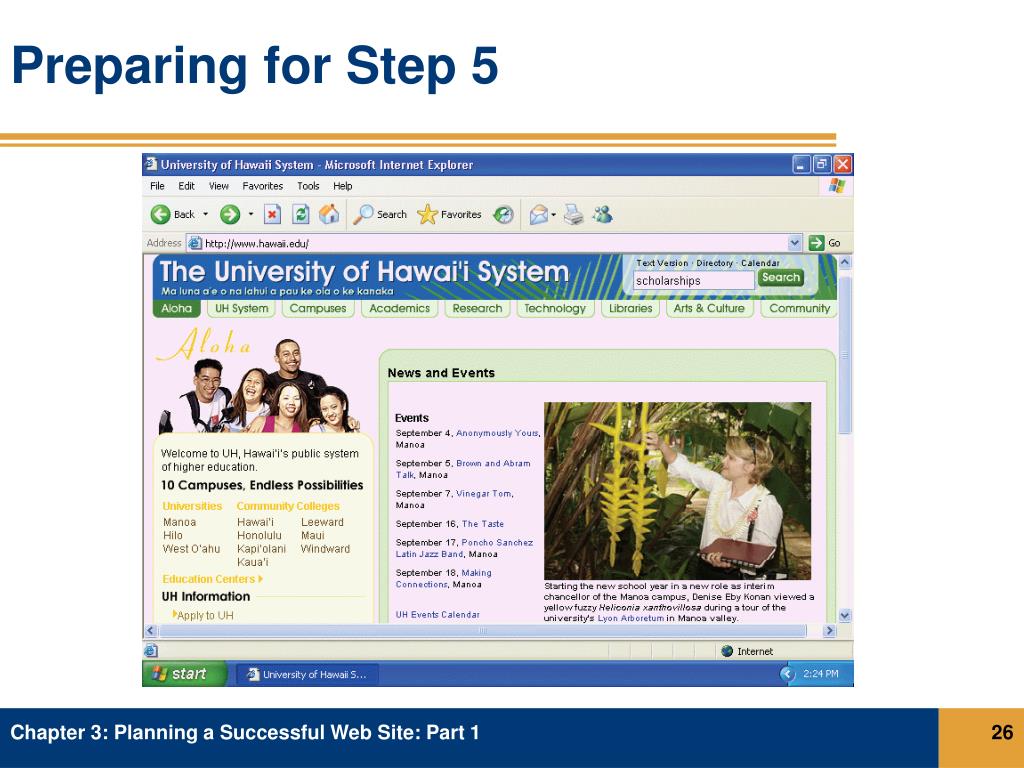
Task: Select the UH System navigation tab
Action: [x=242, y=308]
